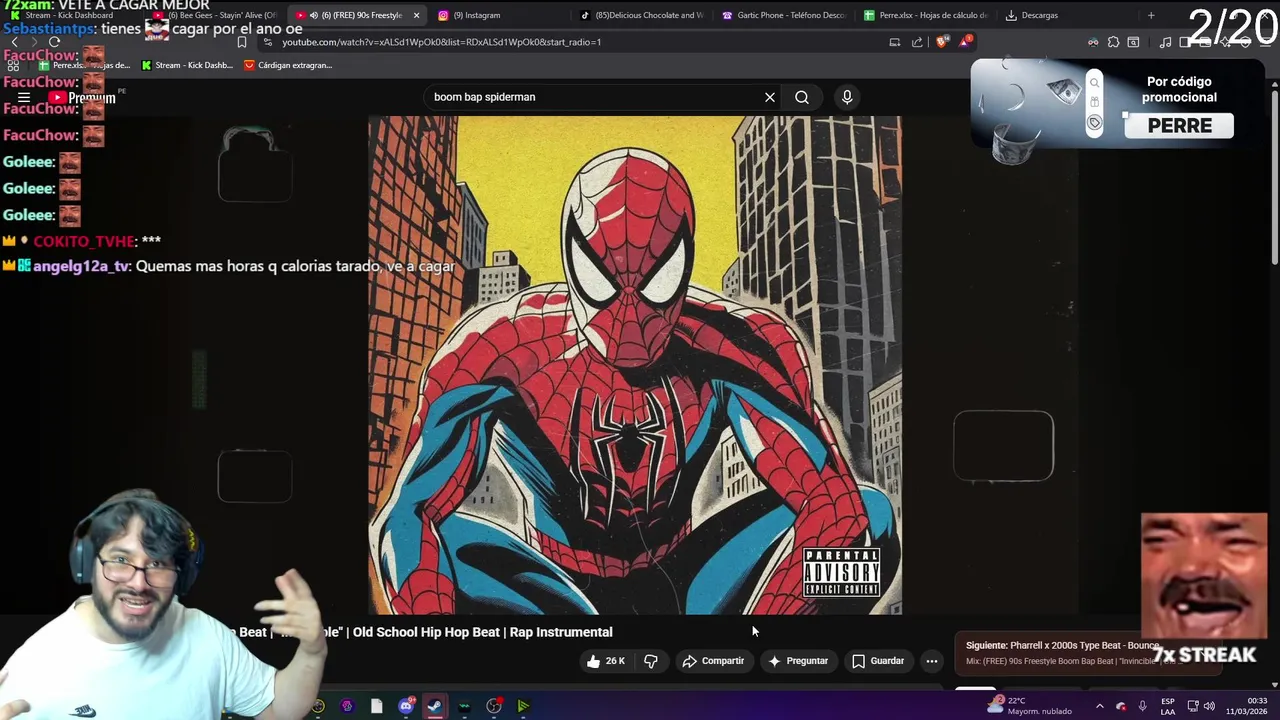Dislike the video
1280x720 pixels.
click(651, 661)
